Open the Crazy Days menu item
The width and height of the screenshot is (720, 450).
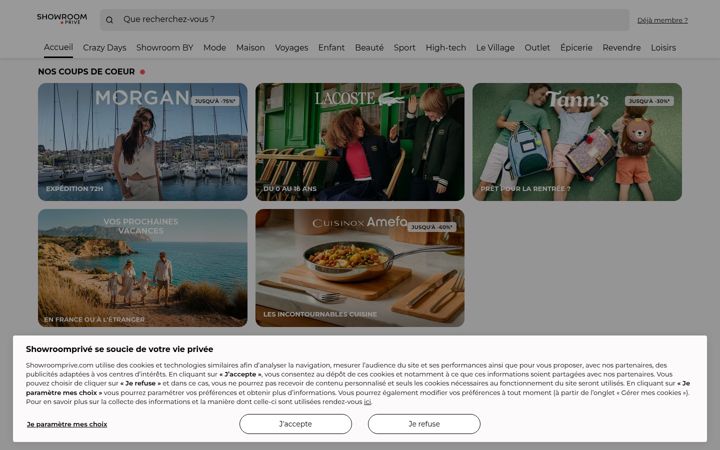point(104,48)
